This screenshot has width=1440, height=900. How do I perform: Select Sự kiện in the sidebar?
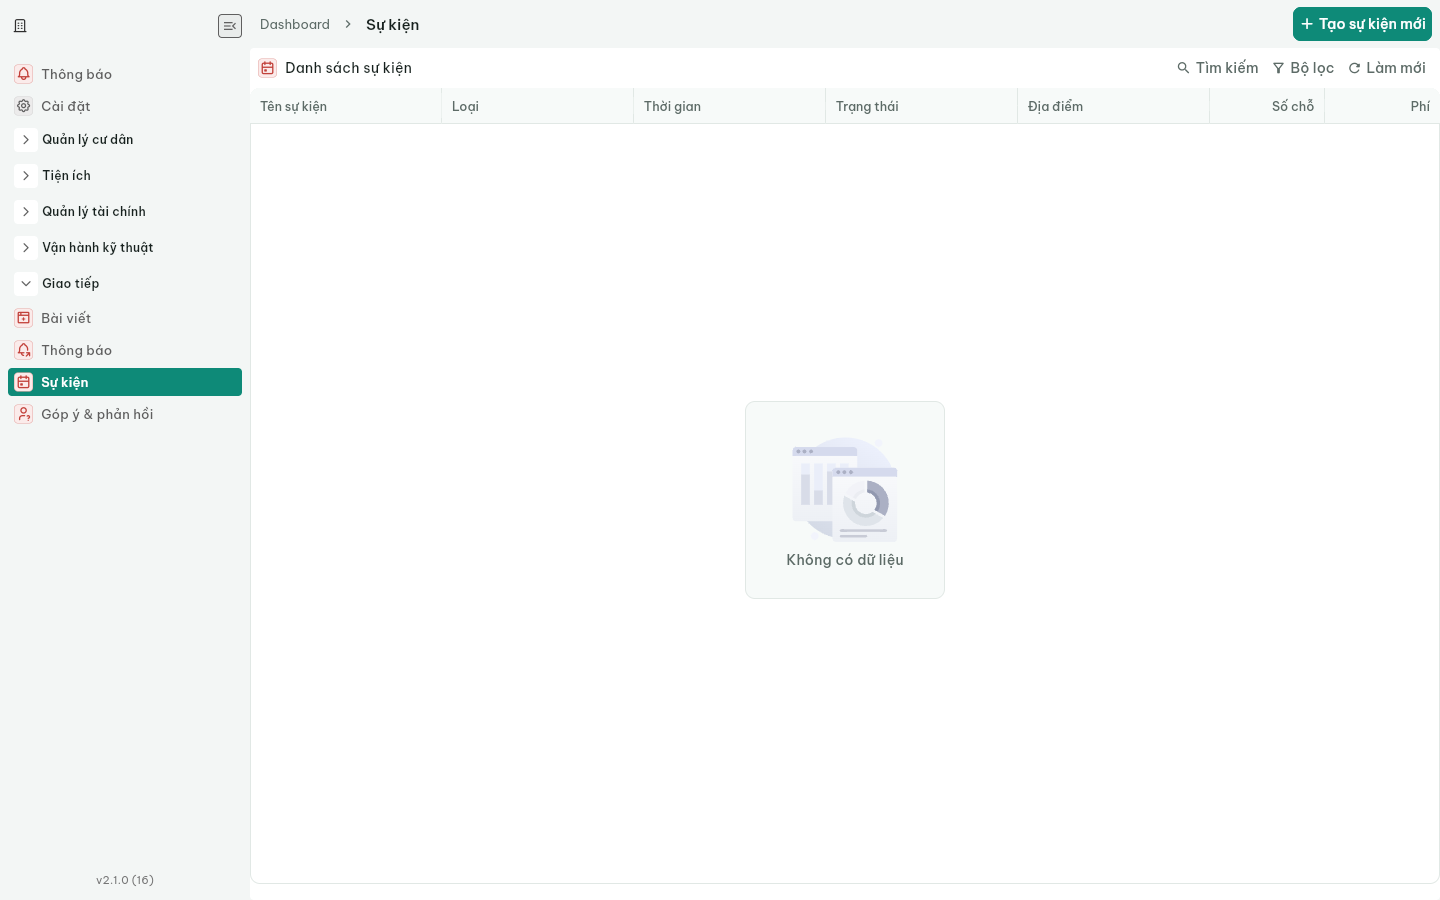125,382
